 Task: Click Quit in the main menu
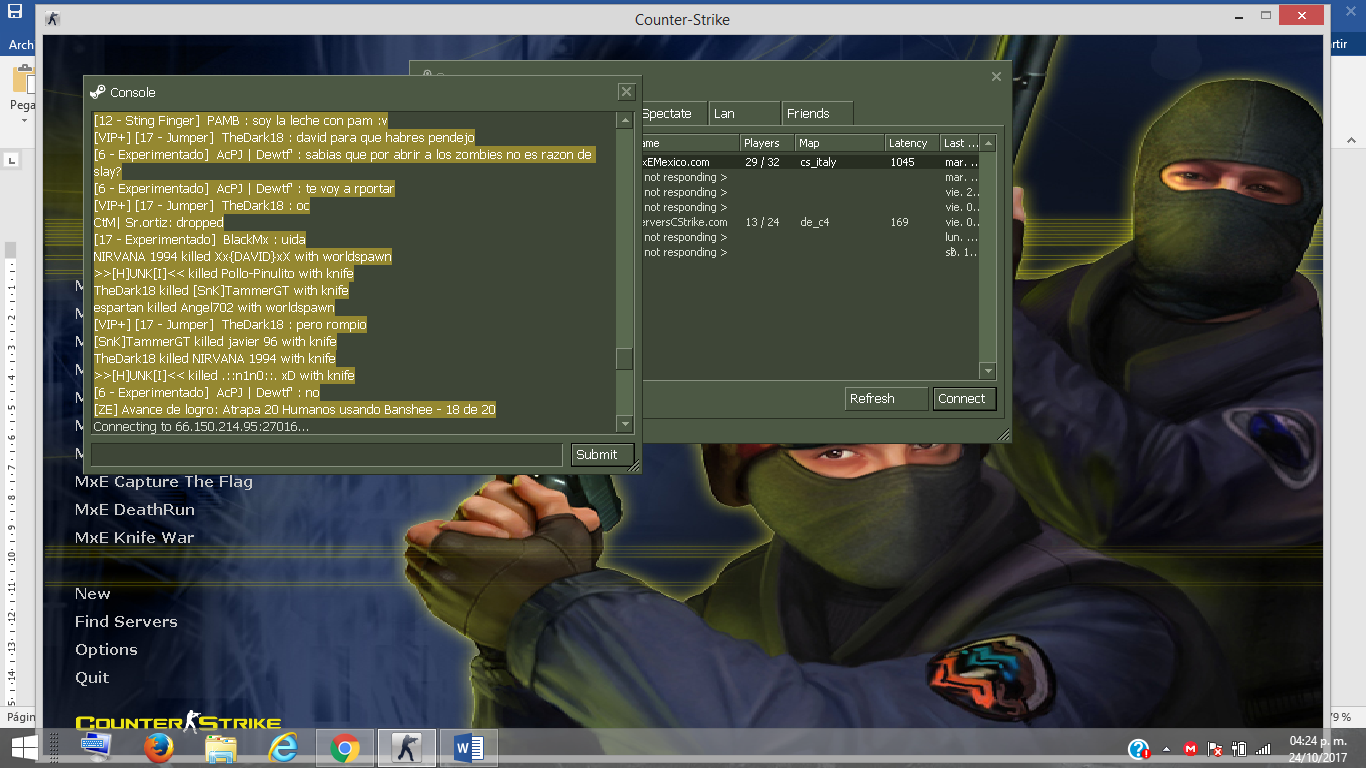pyautogui.click(x=92, y=678)
